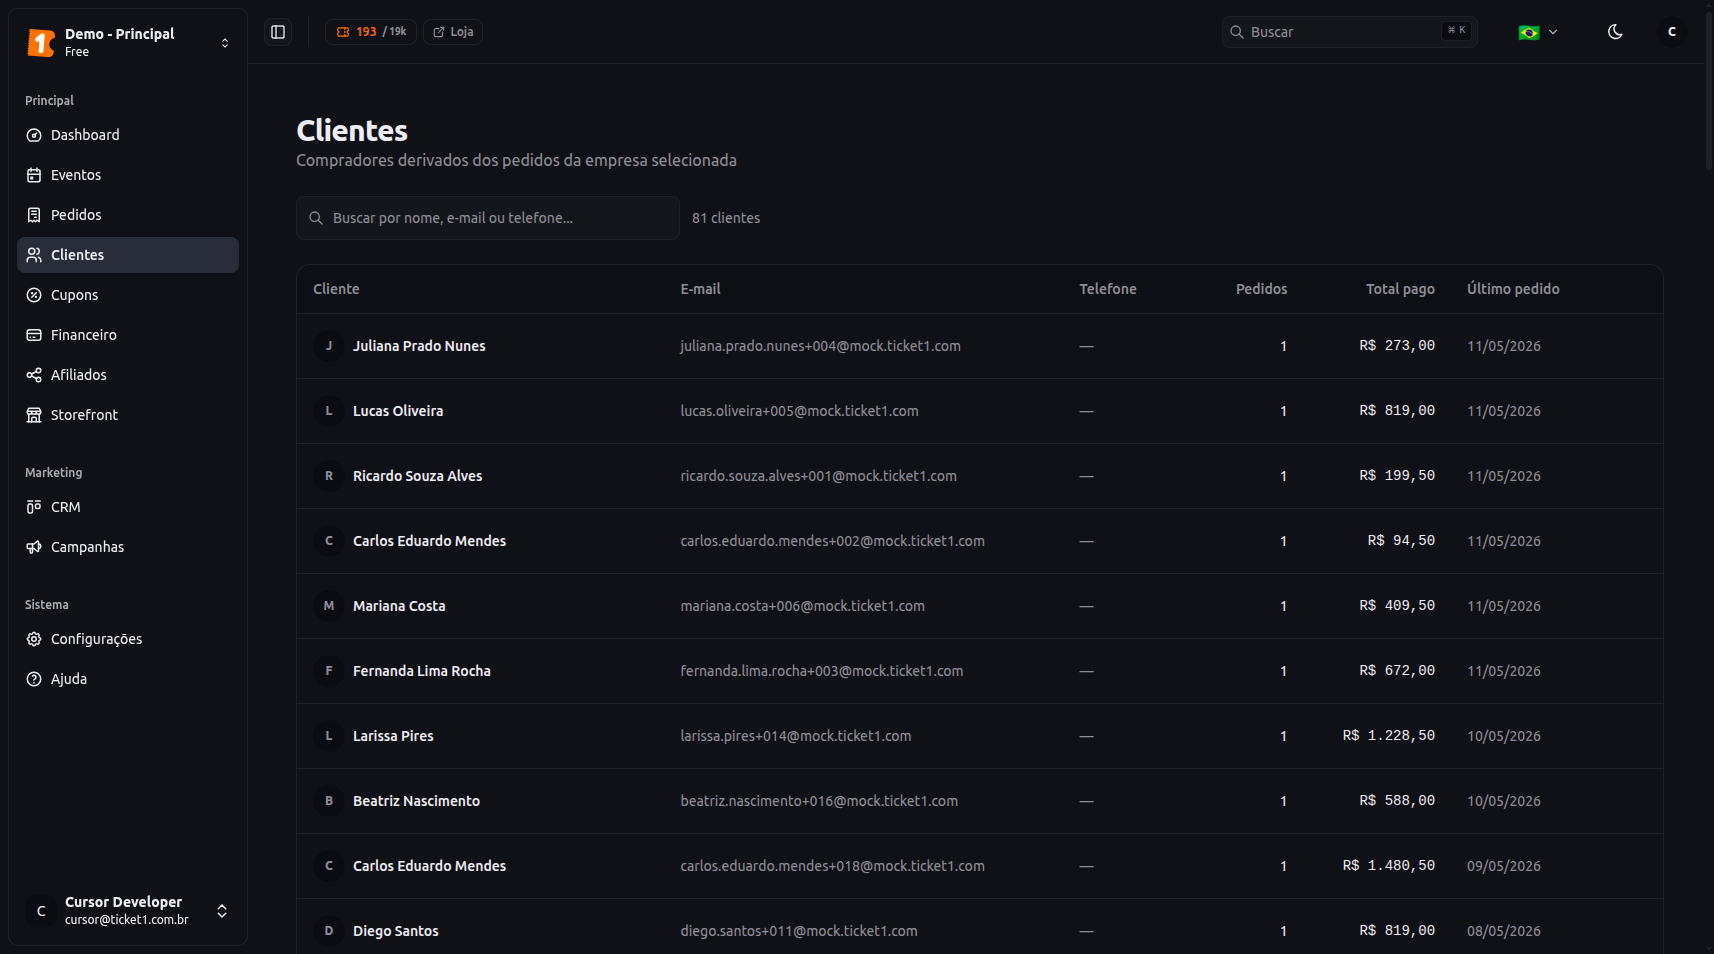Click the Loja external link button
Viewport: 1714px width, 954px height.
click(453, 32)
